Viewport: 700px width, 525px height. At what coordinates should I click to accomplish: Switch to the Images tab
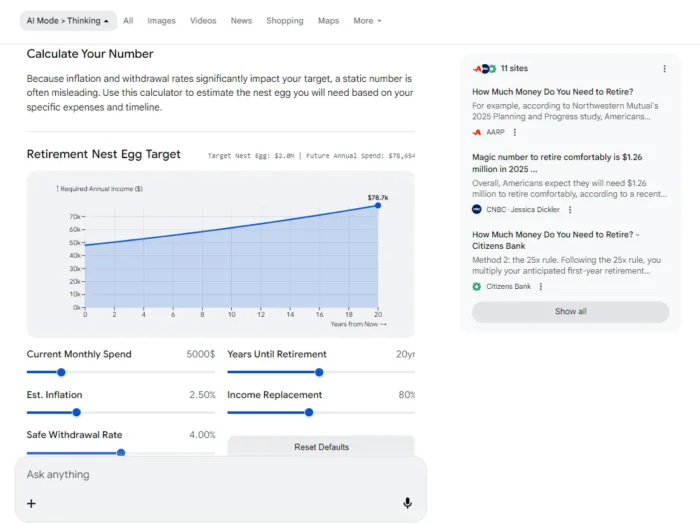161,20
